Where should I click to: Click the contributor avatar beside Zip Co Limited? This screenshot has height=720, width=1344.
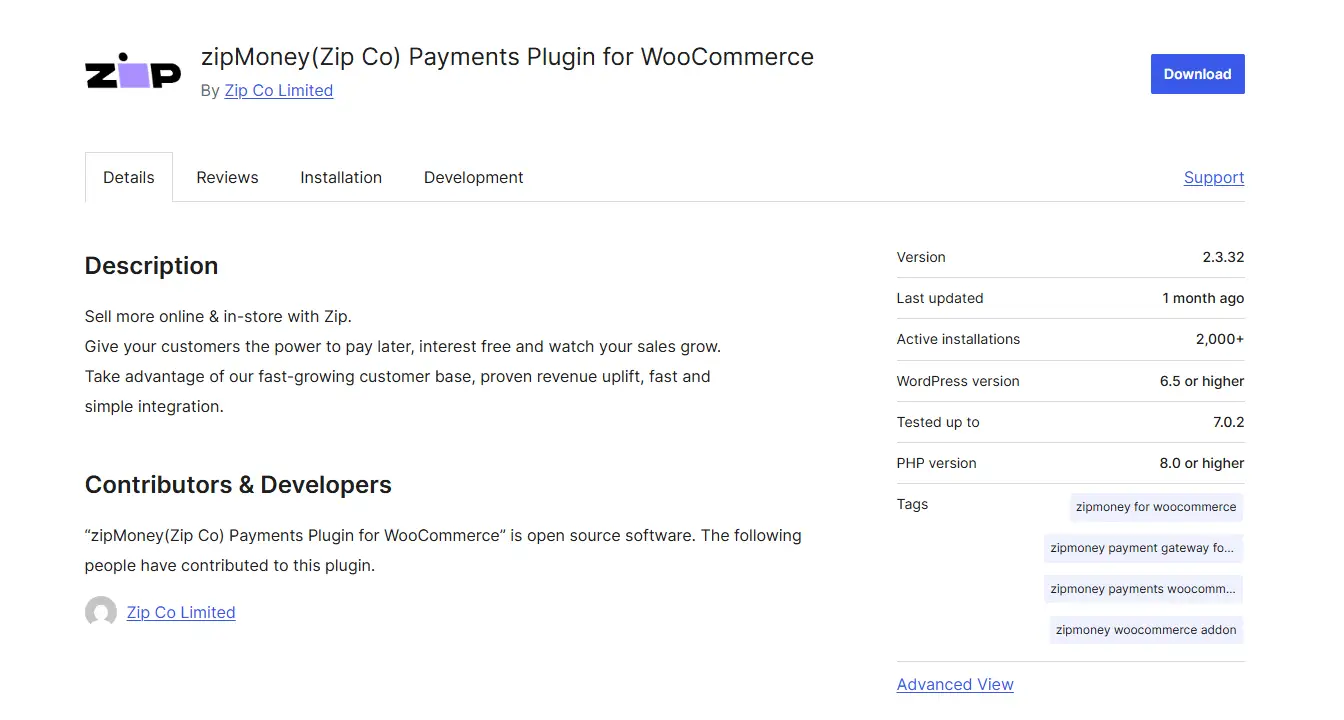pos(101,612)
